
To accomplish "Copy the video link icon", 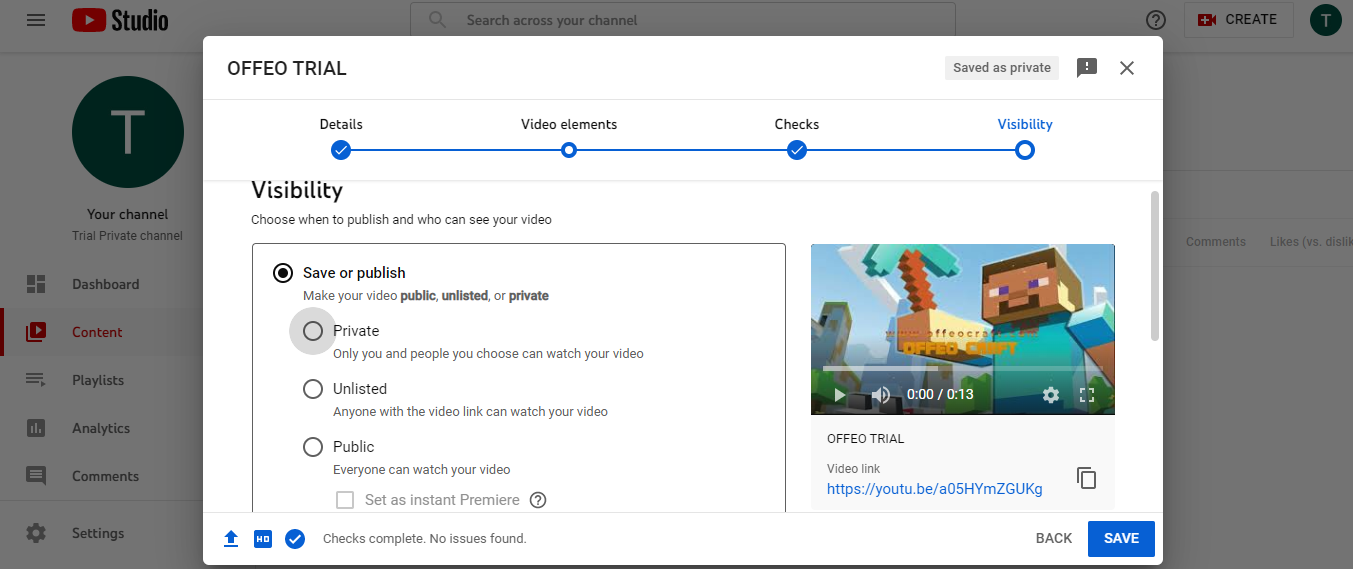I will 1087,478.
